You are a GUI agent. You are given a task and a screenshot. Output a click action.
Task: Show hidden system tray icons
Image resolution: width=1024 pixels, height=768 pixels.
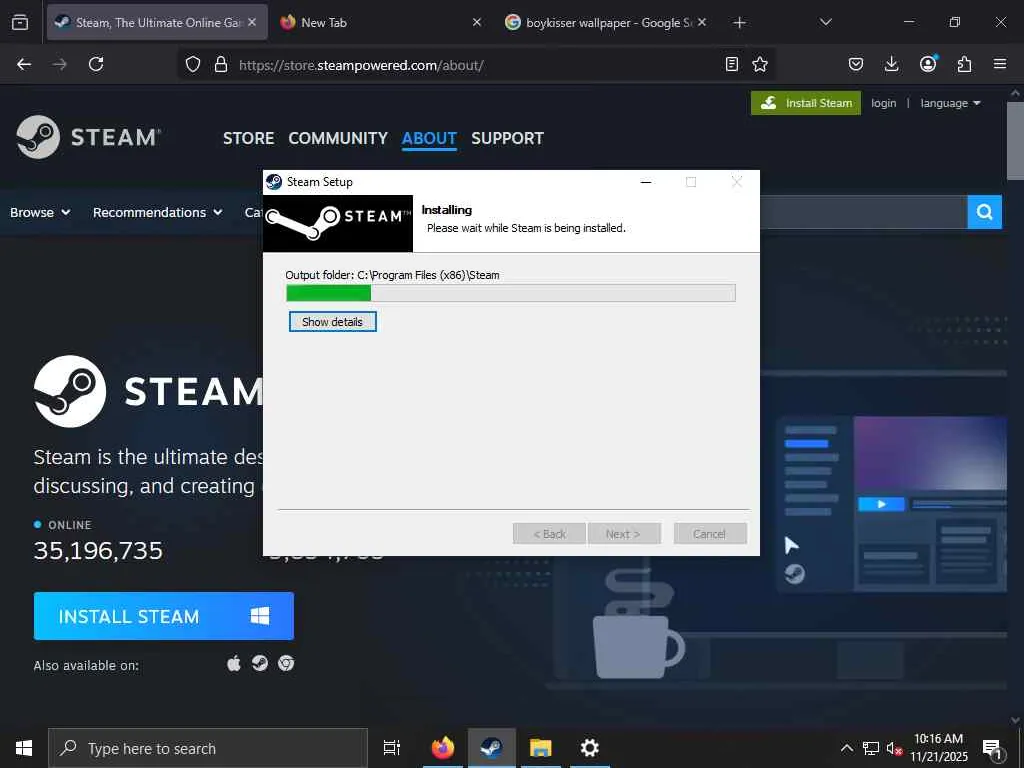pos(846,748)
